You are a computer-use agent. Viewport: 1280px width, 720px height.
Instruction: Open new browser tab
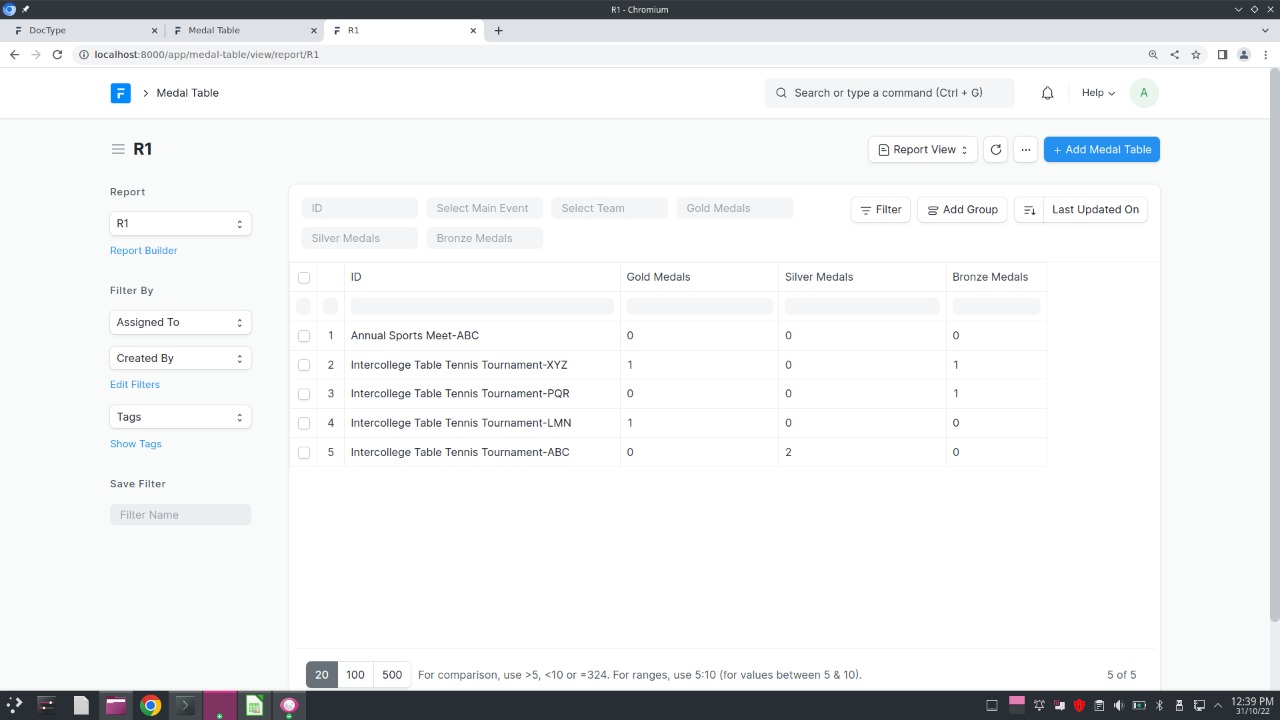pyautogui.click(x=498, y=30)
